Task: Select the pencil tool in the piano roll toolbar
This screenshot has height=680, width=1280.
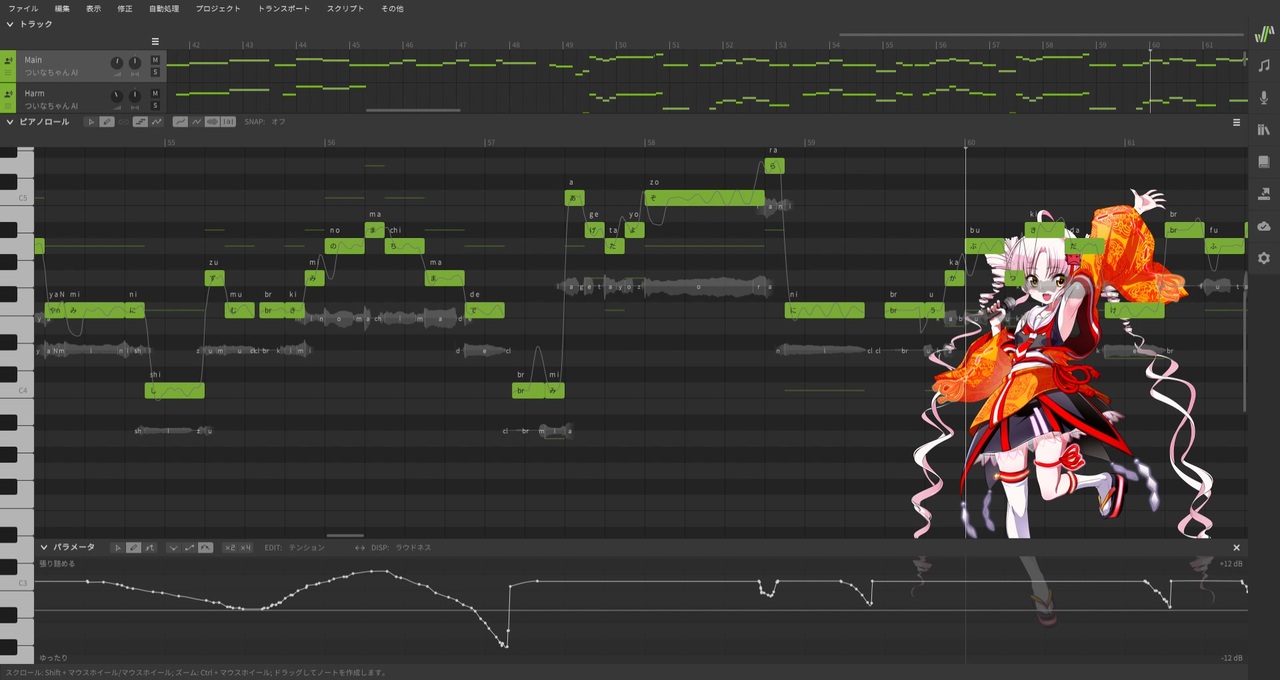Action: (106, 122)
